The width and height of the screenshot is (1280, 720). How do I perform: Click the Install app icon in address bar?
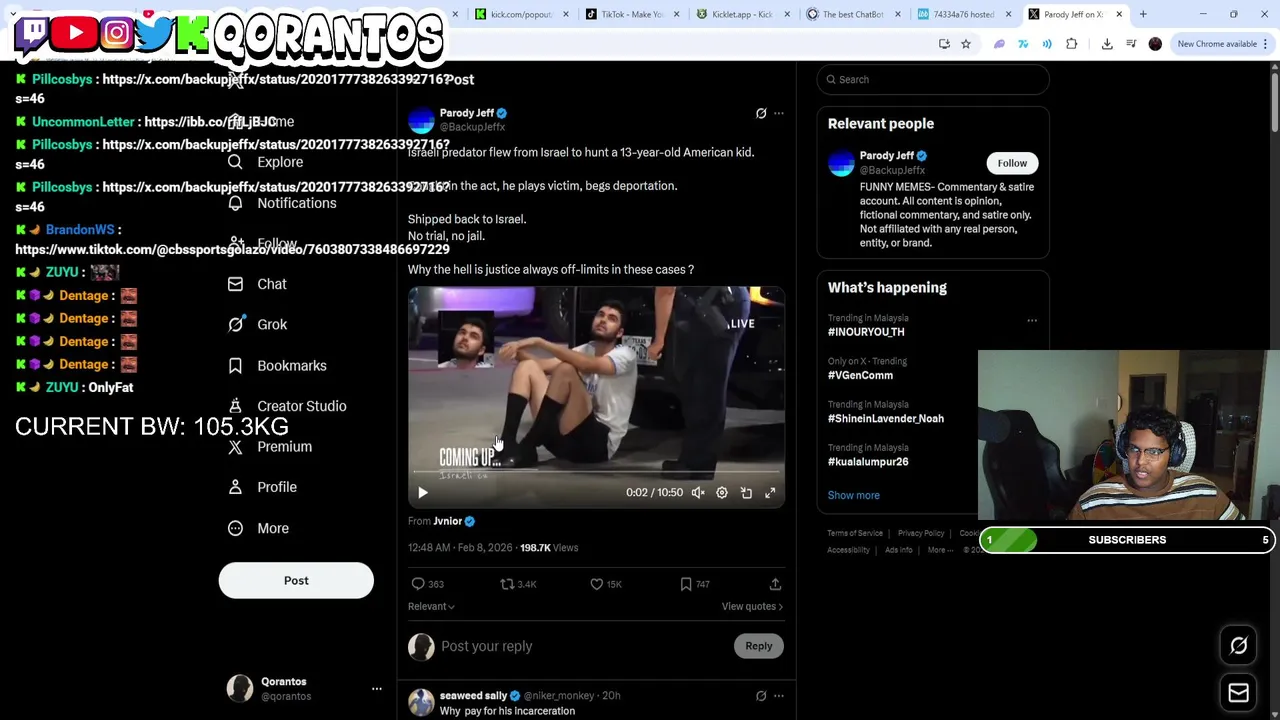pos(944,44)
